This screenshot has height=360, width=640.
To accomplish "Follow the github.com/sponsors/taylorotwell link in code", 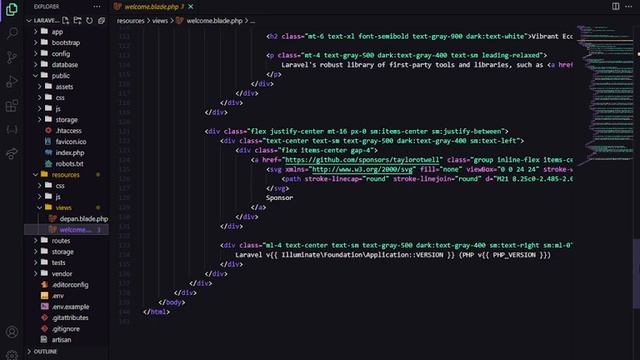I will pos(362,160).
